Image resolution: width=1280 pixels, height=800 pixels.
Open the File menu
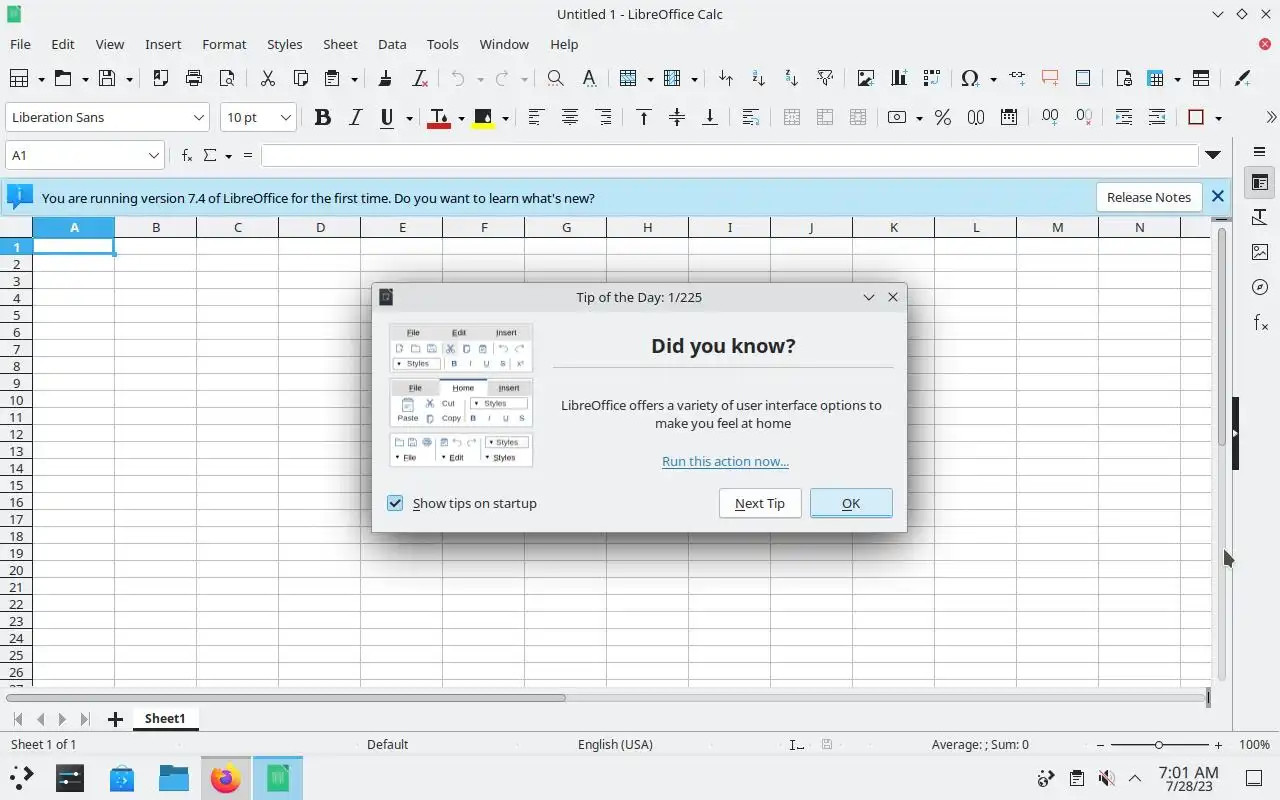tap(20, 44)
